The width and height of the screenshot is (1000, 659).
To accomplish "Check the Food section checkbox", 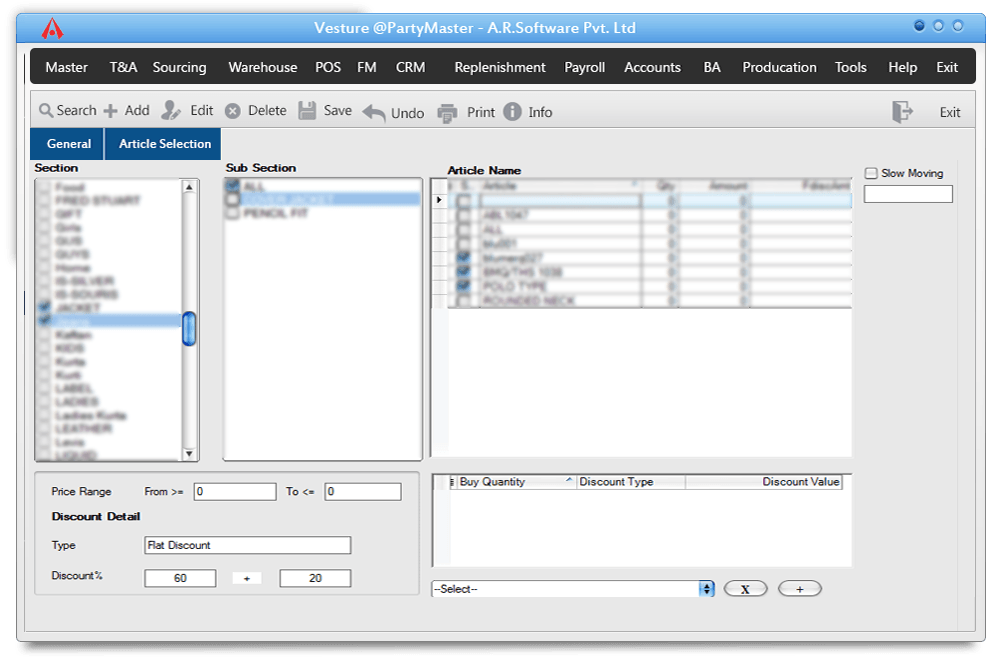I will [44, 187].
